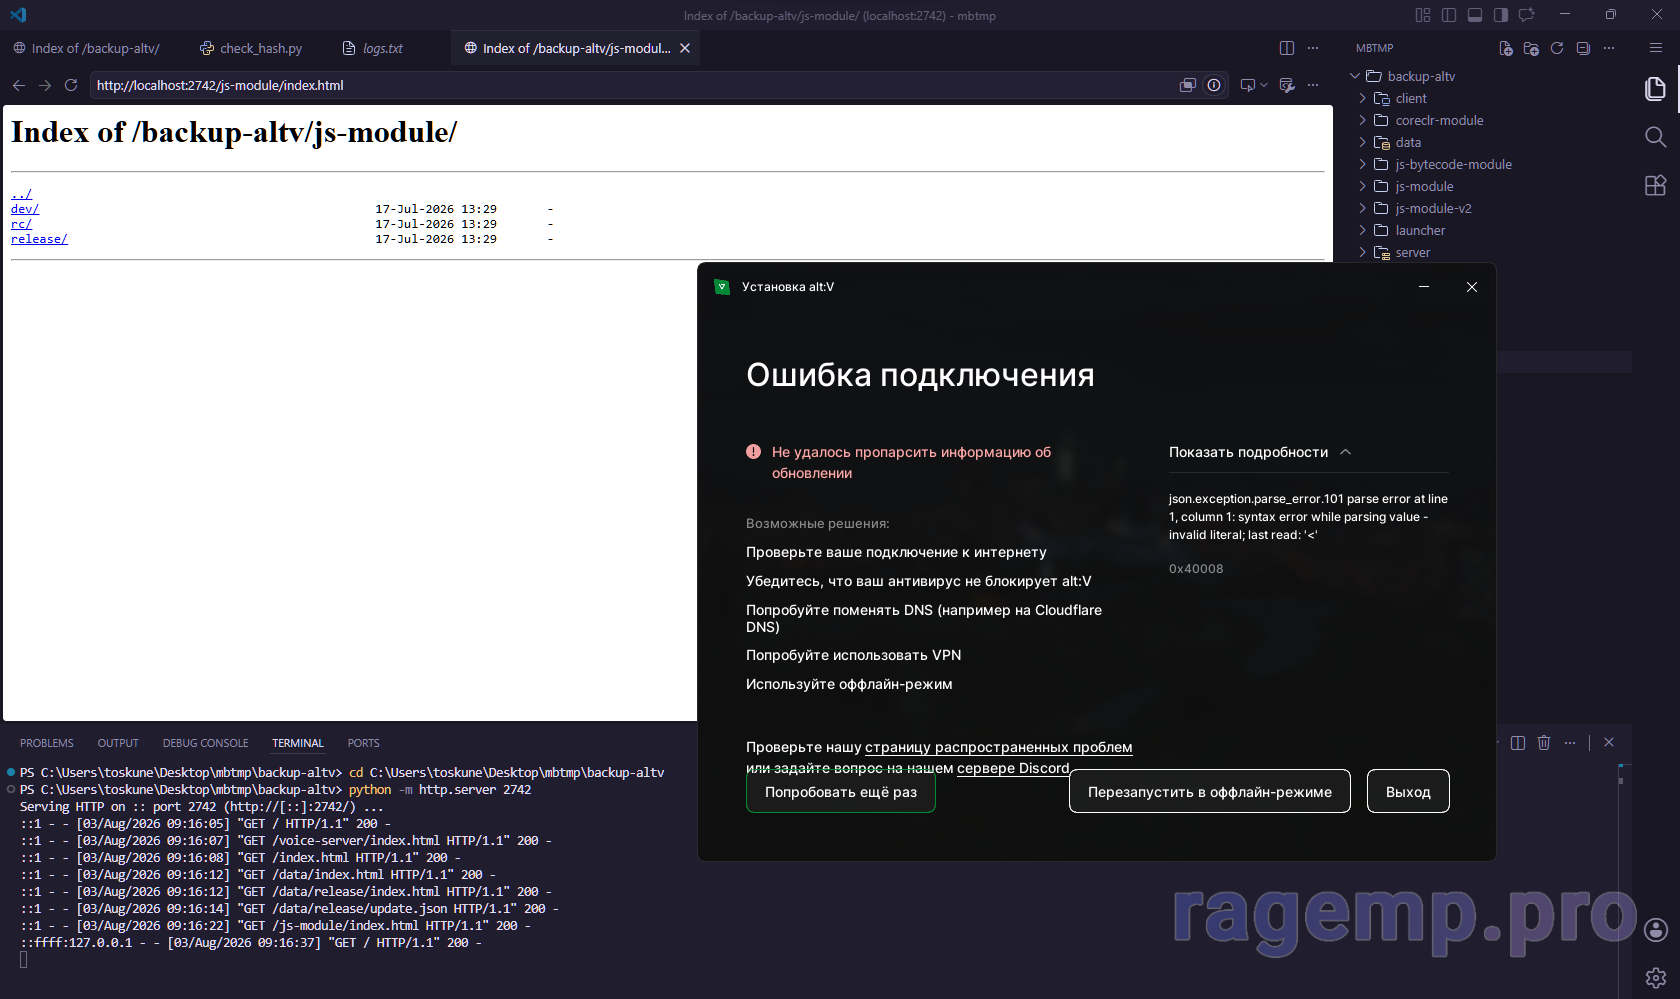The height and width of the screenshot is (999, 1680).
Task: Expand the js-module-v2 folder
Action: click(1363, 208)
